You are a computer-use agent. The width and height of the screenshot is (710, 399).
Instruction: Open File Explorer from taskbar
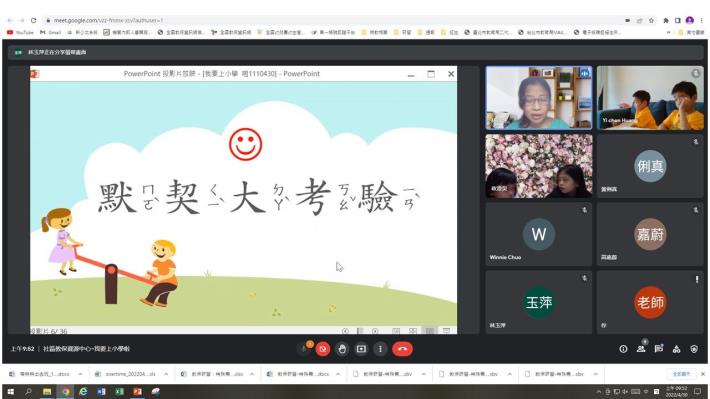click(47, 391)
